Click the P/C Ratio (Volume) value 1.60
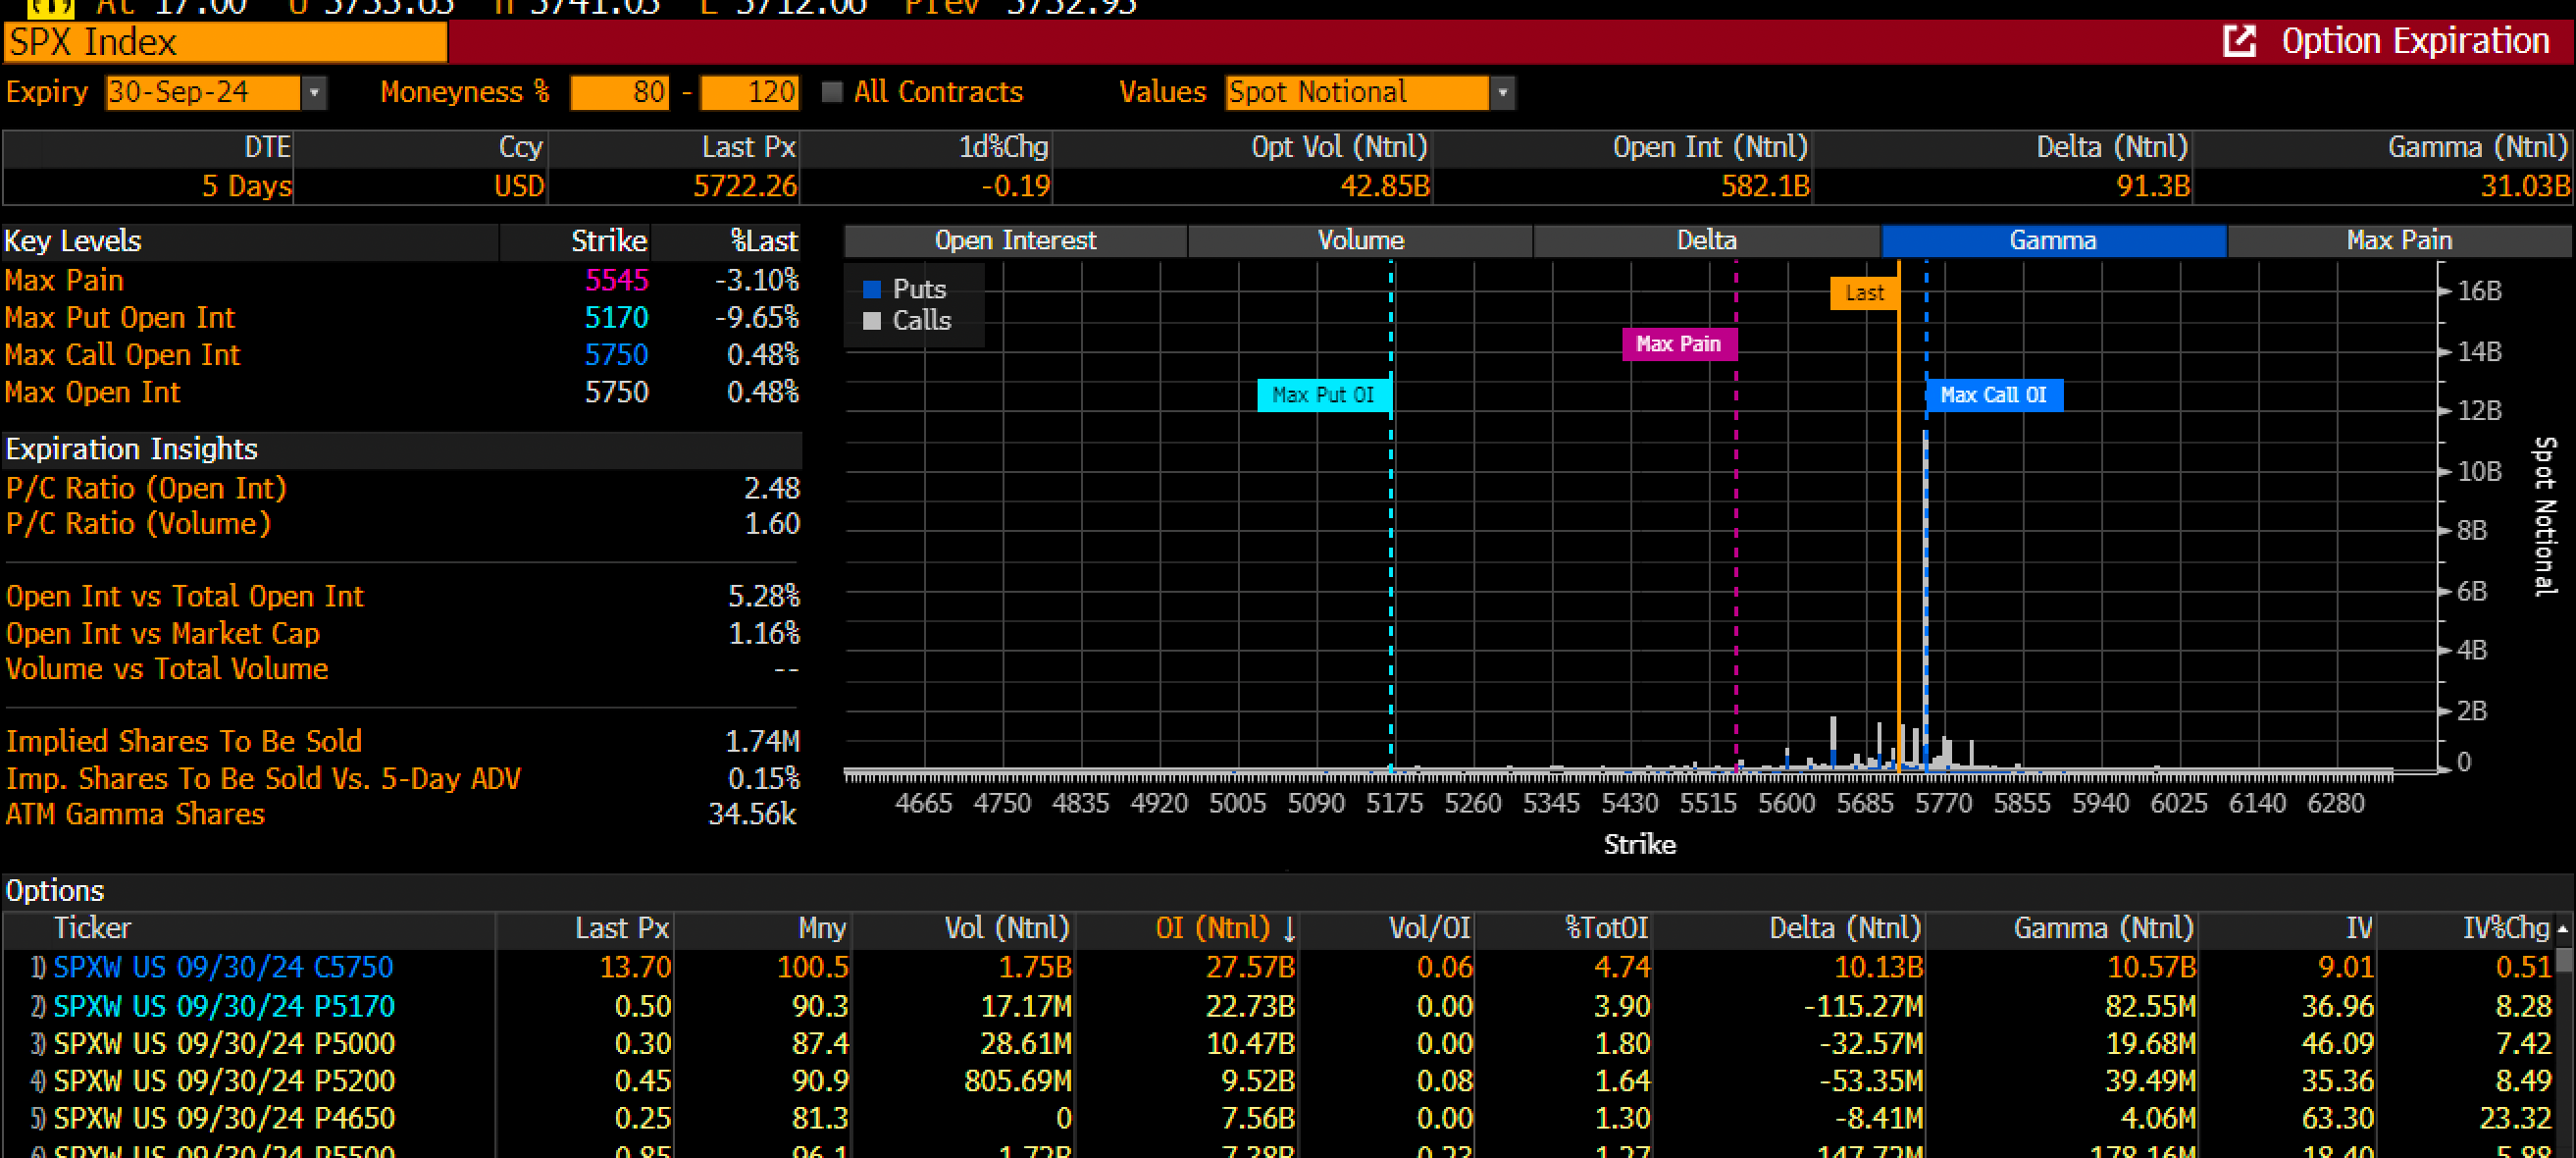 pyautogui.click(x=771, y=524)
